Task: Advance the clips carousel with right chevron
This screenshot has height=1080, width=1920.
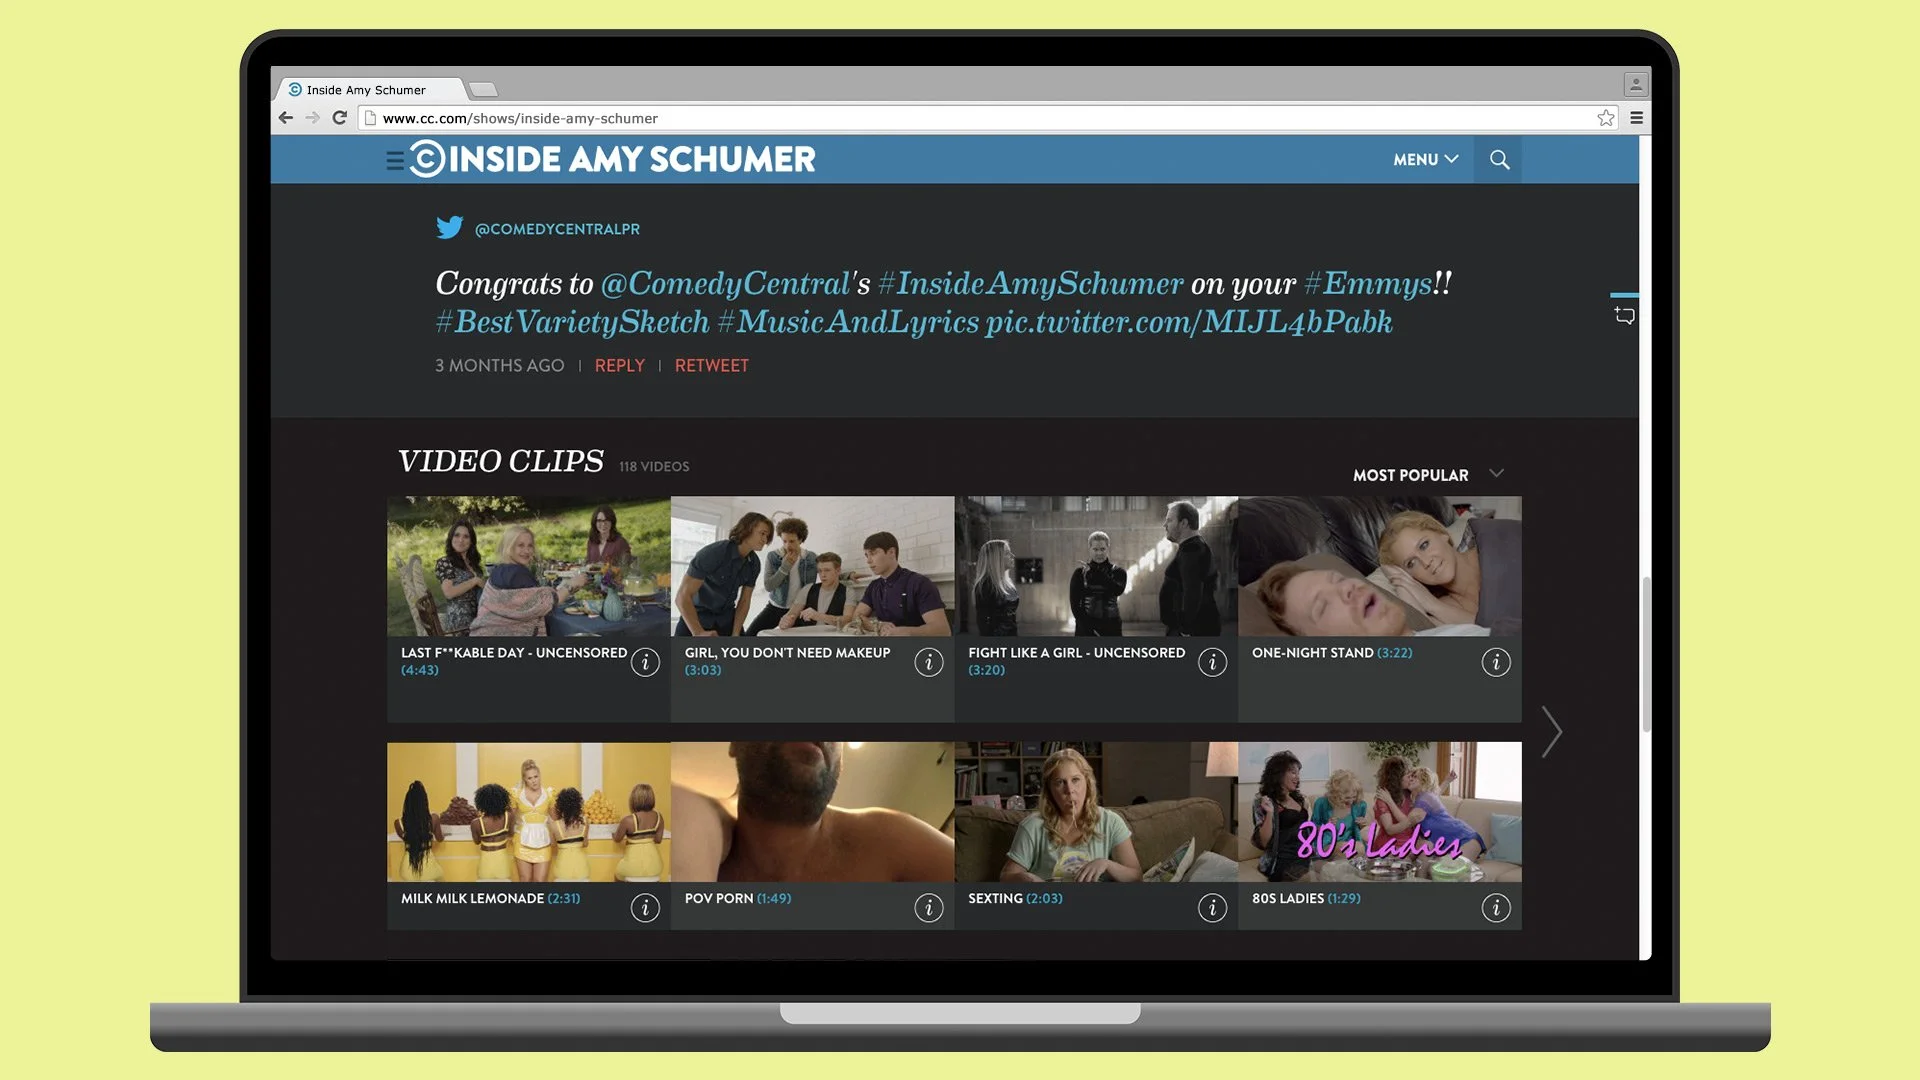Action: [1551, 731]
